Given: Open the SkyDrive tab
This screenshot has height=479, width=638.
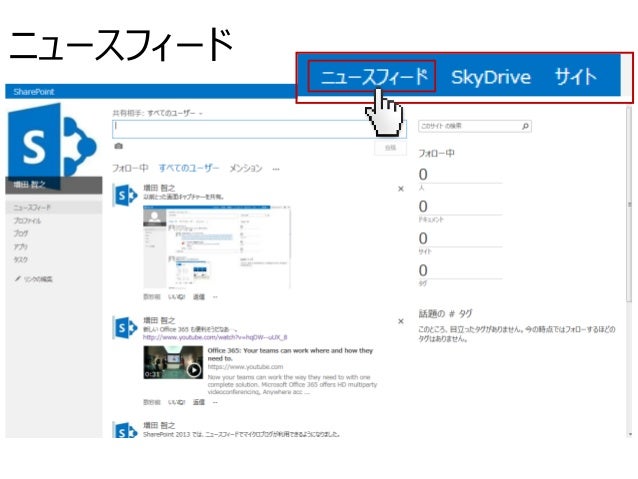Looking at the screenshot, I should [491, 77].
